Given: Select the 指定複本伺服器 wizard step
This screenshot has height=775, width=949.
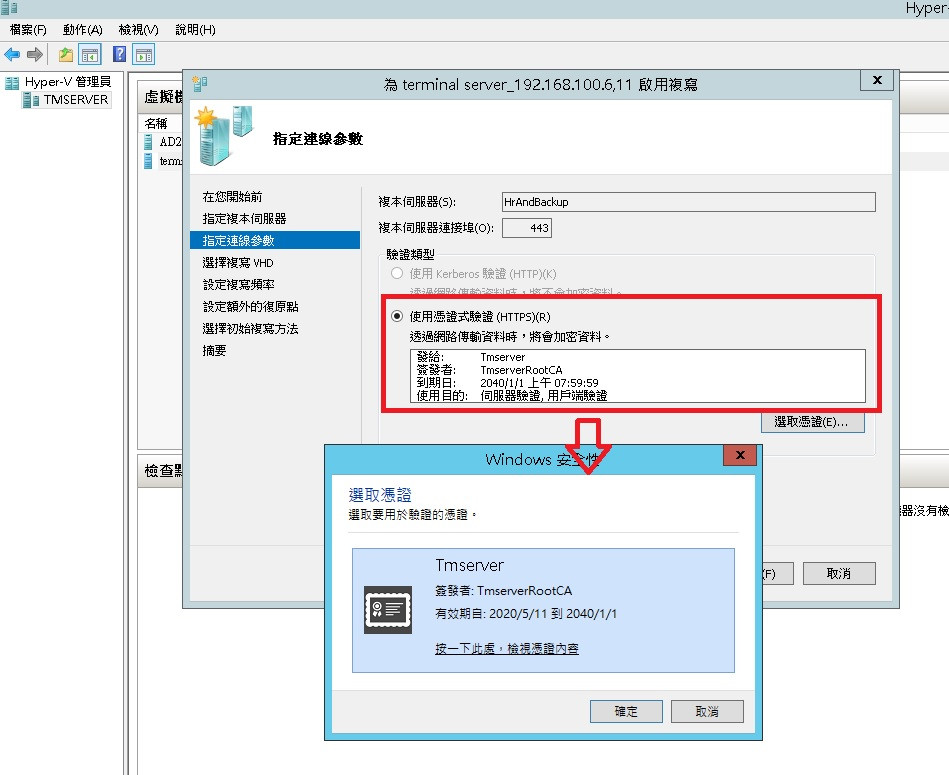Looking at the screenshot, I should coord(245,218).
